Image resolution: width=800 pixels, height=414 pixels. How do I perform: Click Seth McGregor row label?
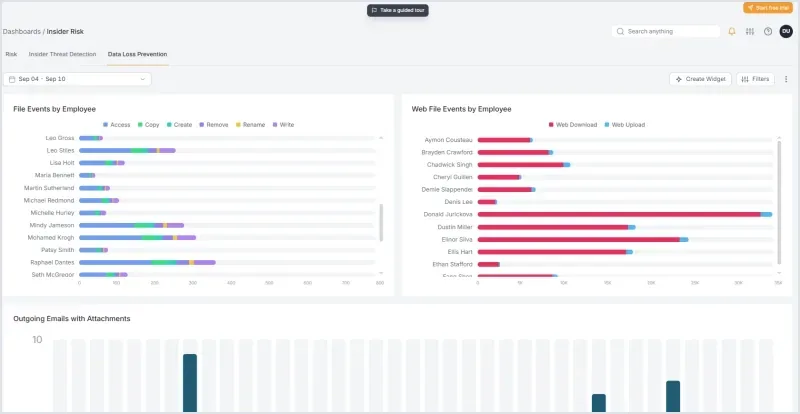(x=55, y=275)
